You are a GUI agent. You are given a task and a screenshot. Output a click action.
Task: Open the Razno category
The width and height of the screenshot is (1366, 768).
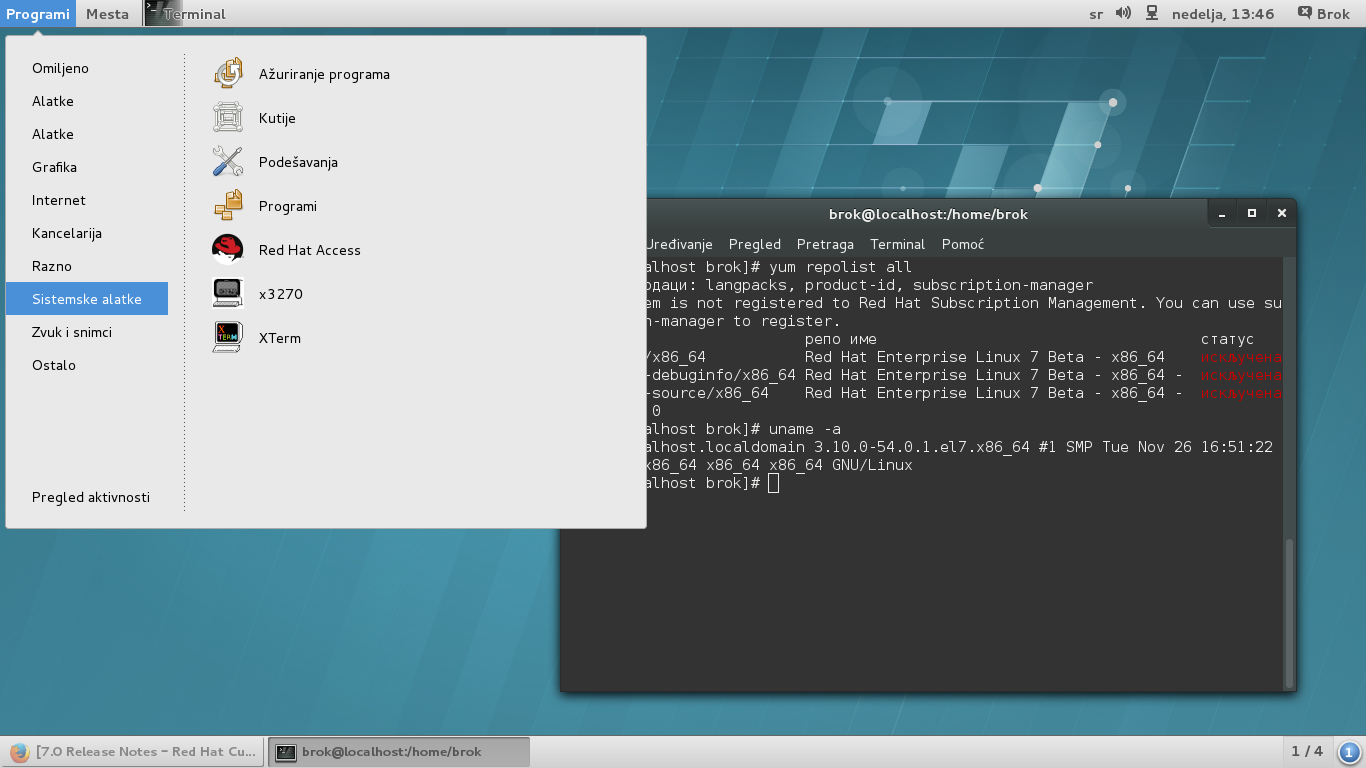click(87, 266)
